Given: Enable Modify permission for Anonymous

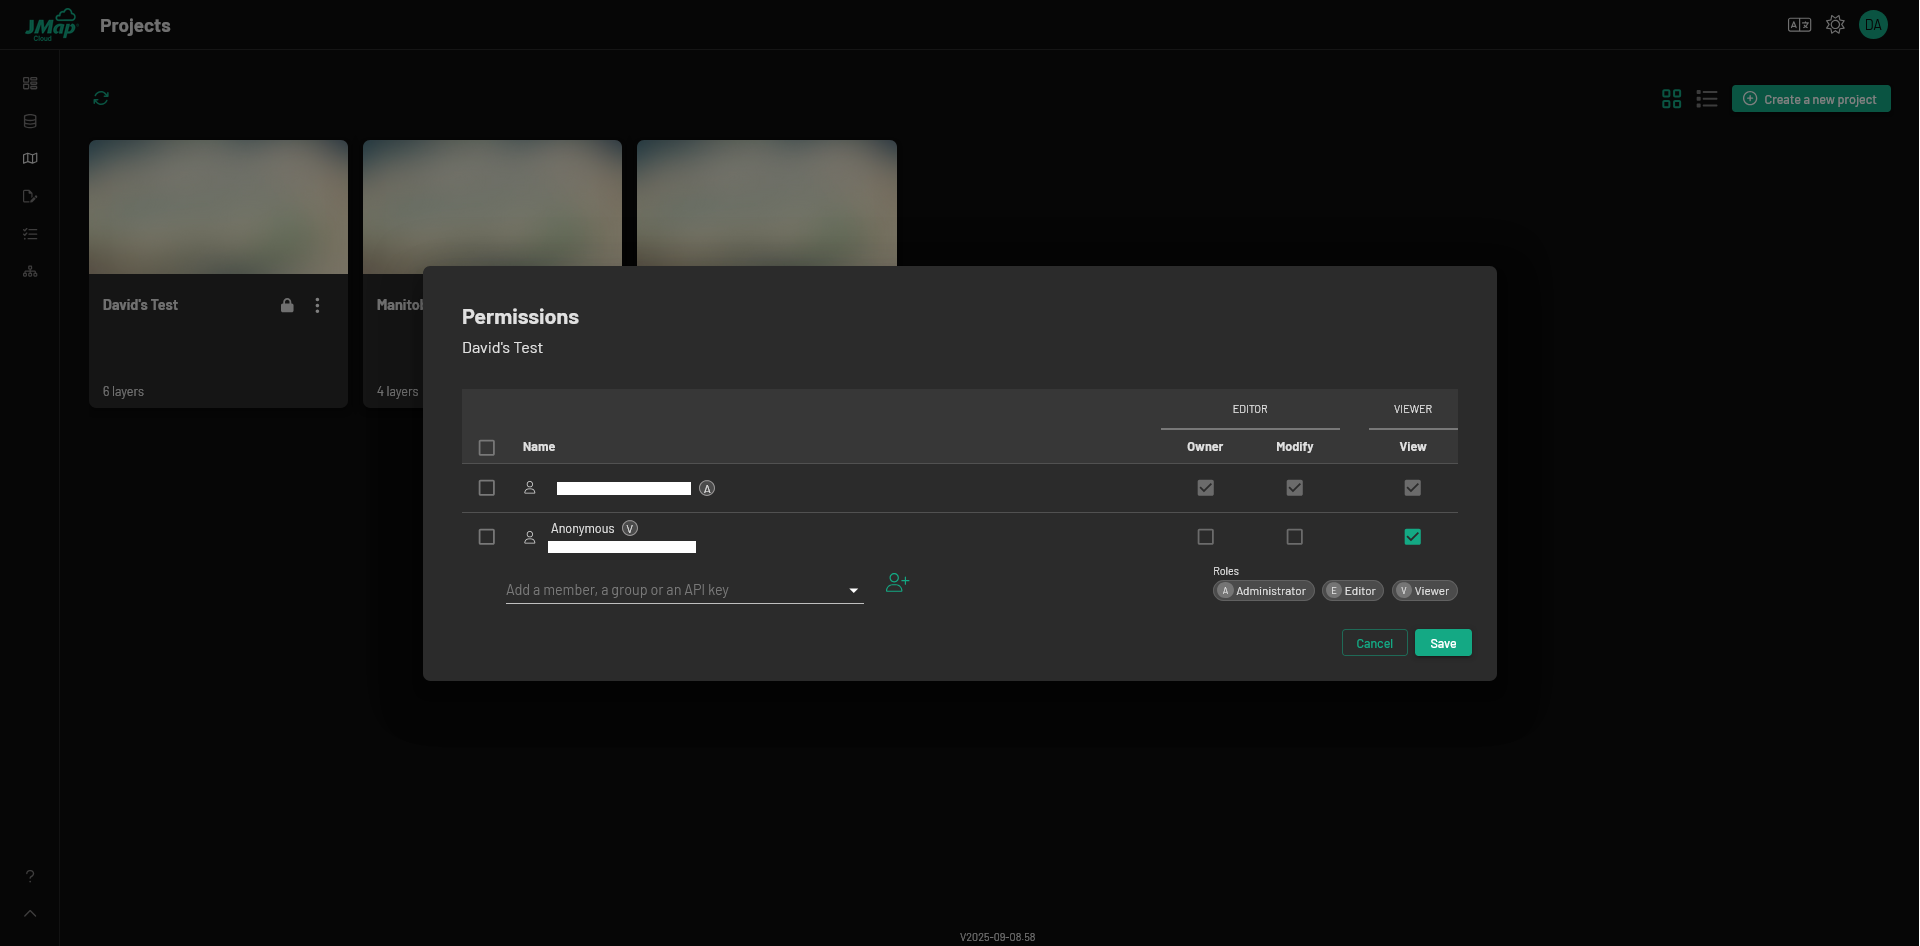Looking at the screenshot, I should point(1294,537).
